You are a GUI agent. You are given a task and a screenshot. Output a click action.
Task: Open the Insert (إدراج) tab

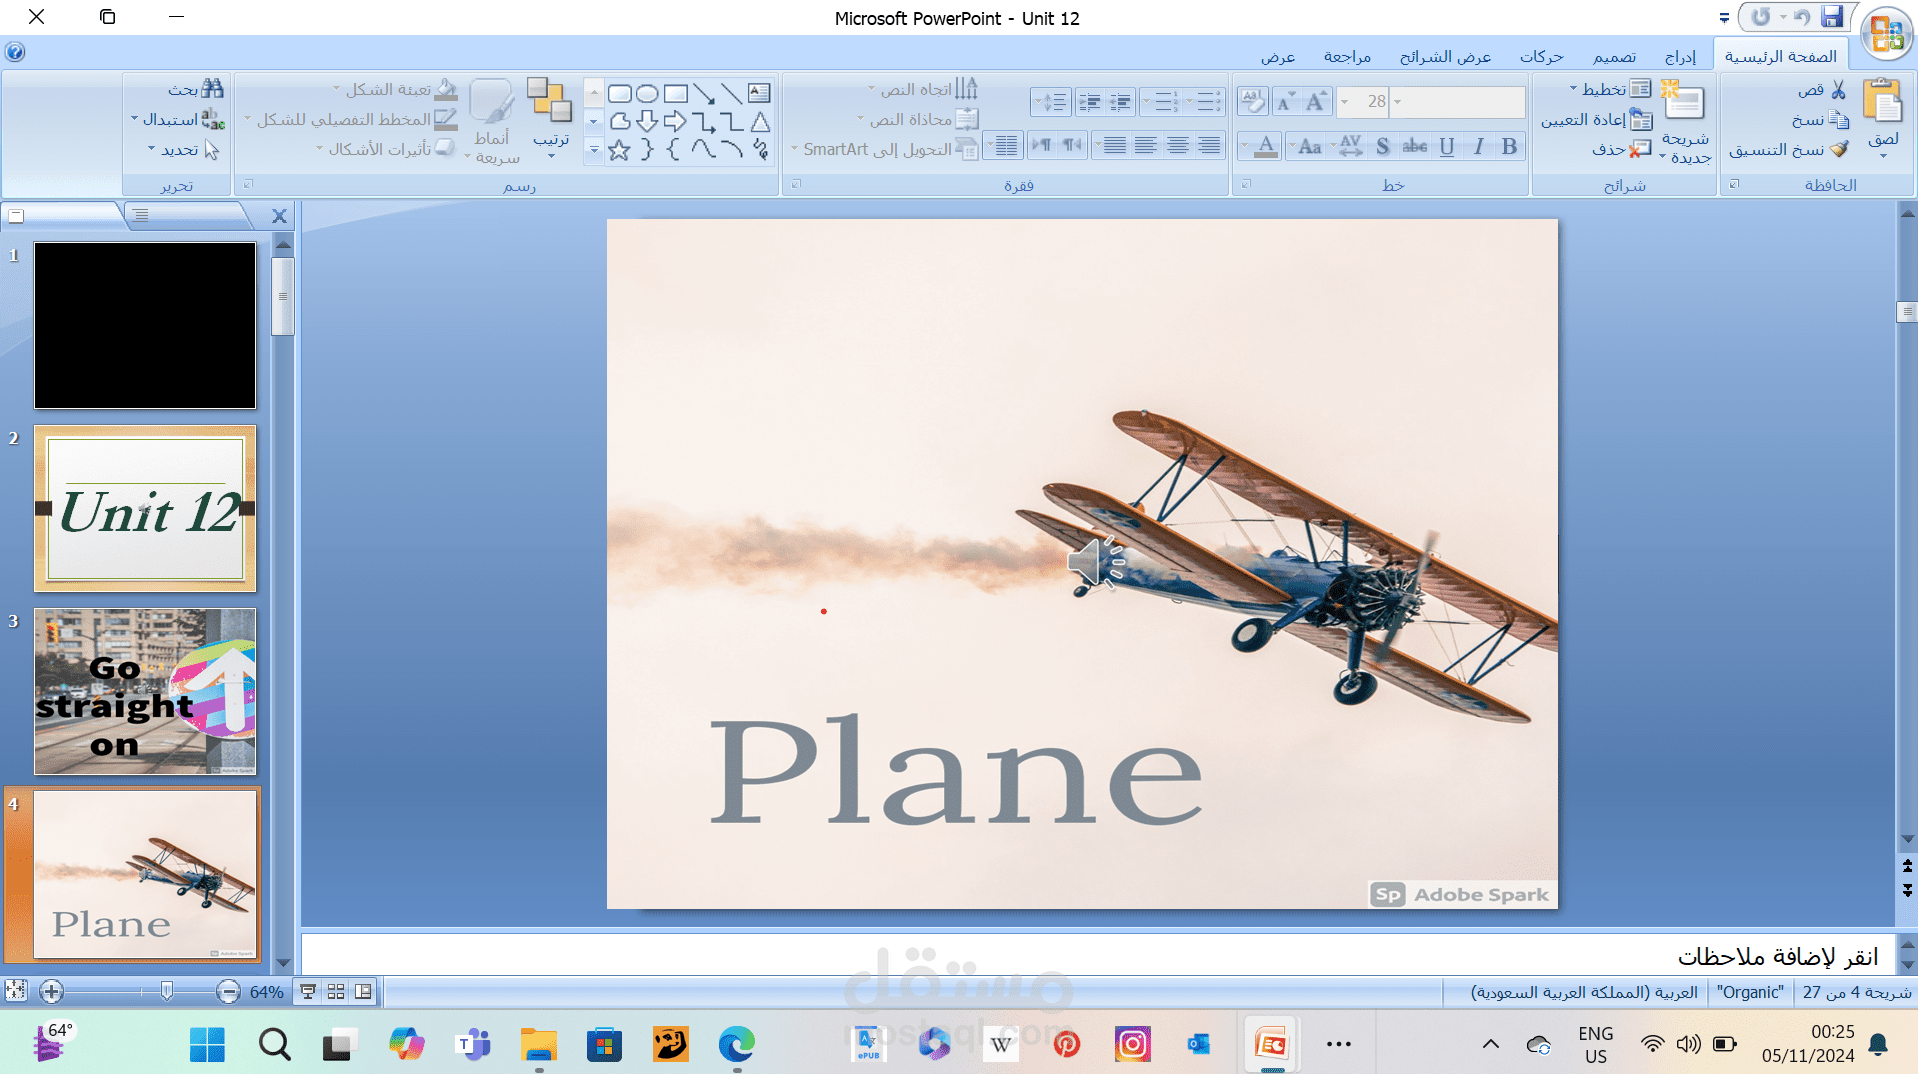coord(1680,56)
